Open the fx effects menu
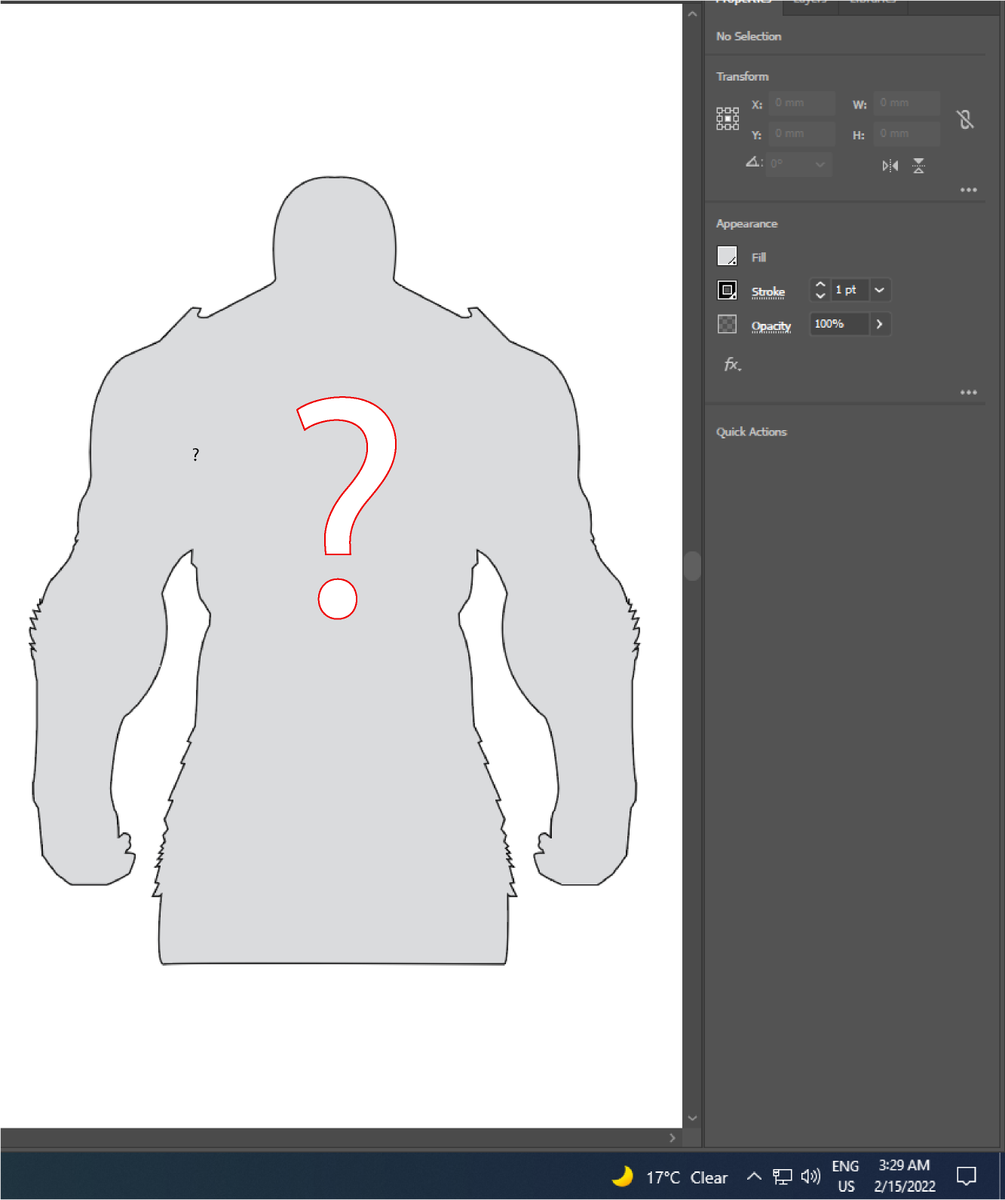The height and width of the screenshot is (1200, 1005). pos(732,365)
